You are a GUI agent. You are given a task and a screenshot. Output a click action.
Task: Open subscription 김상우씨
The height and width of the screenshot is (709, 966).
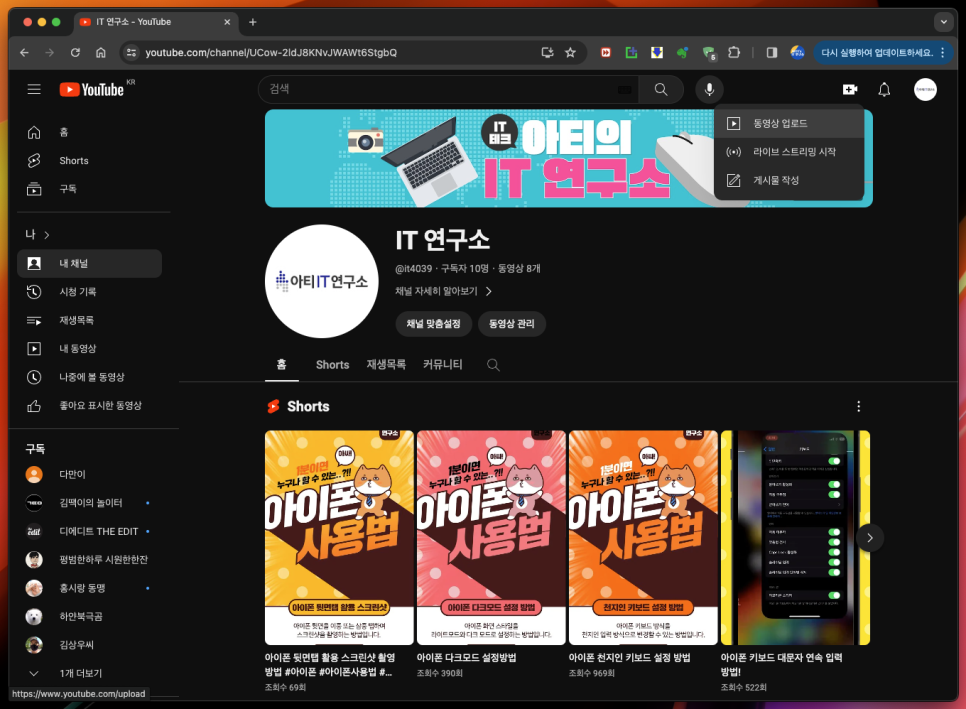point(90,645)
